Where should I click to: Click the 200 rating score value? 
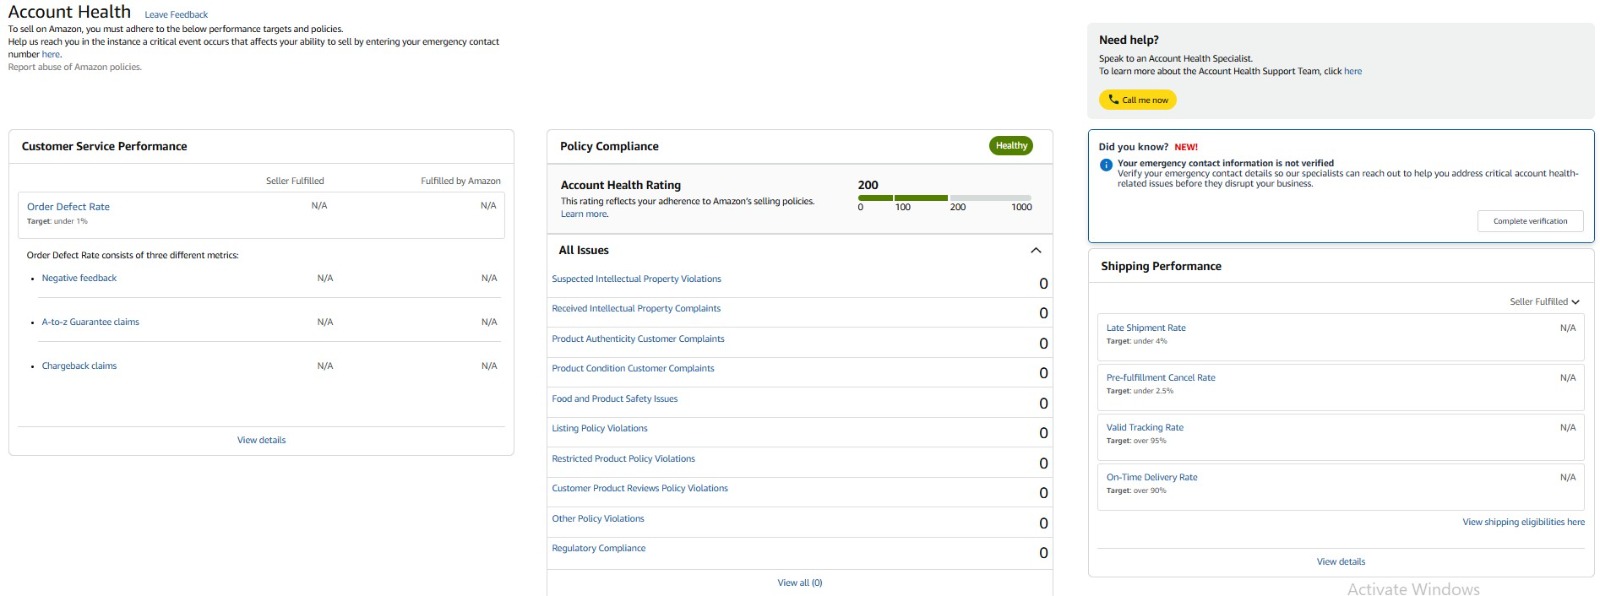[x=868, y=185]
